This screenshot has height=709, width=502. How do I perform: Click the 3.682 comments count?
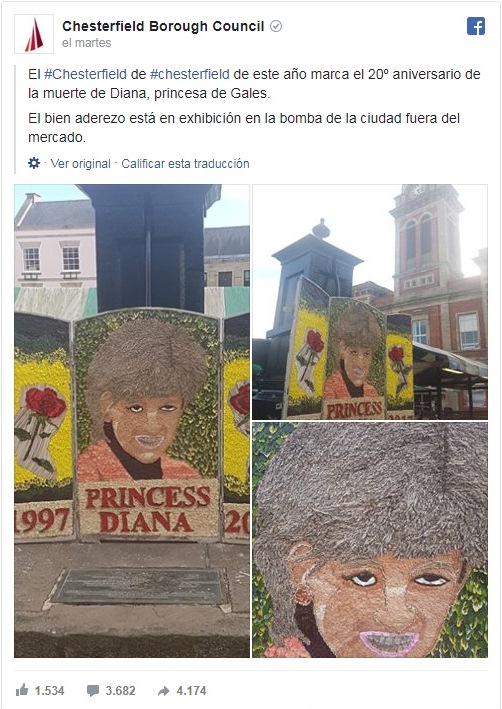coord(120,691)
